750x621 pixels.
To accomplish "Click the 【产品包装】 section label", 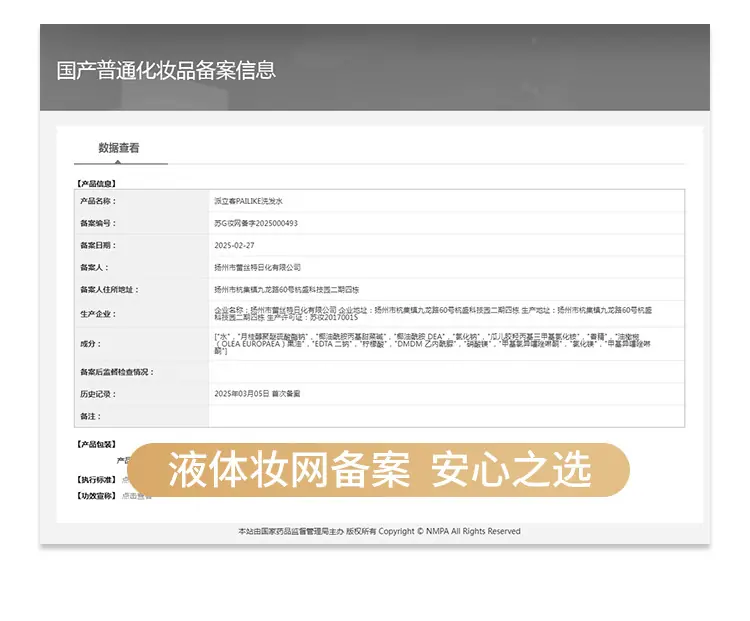I will [96, 444].
